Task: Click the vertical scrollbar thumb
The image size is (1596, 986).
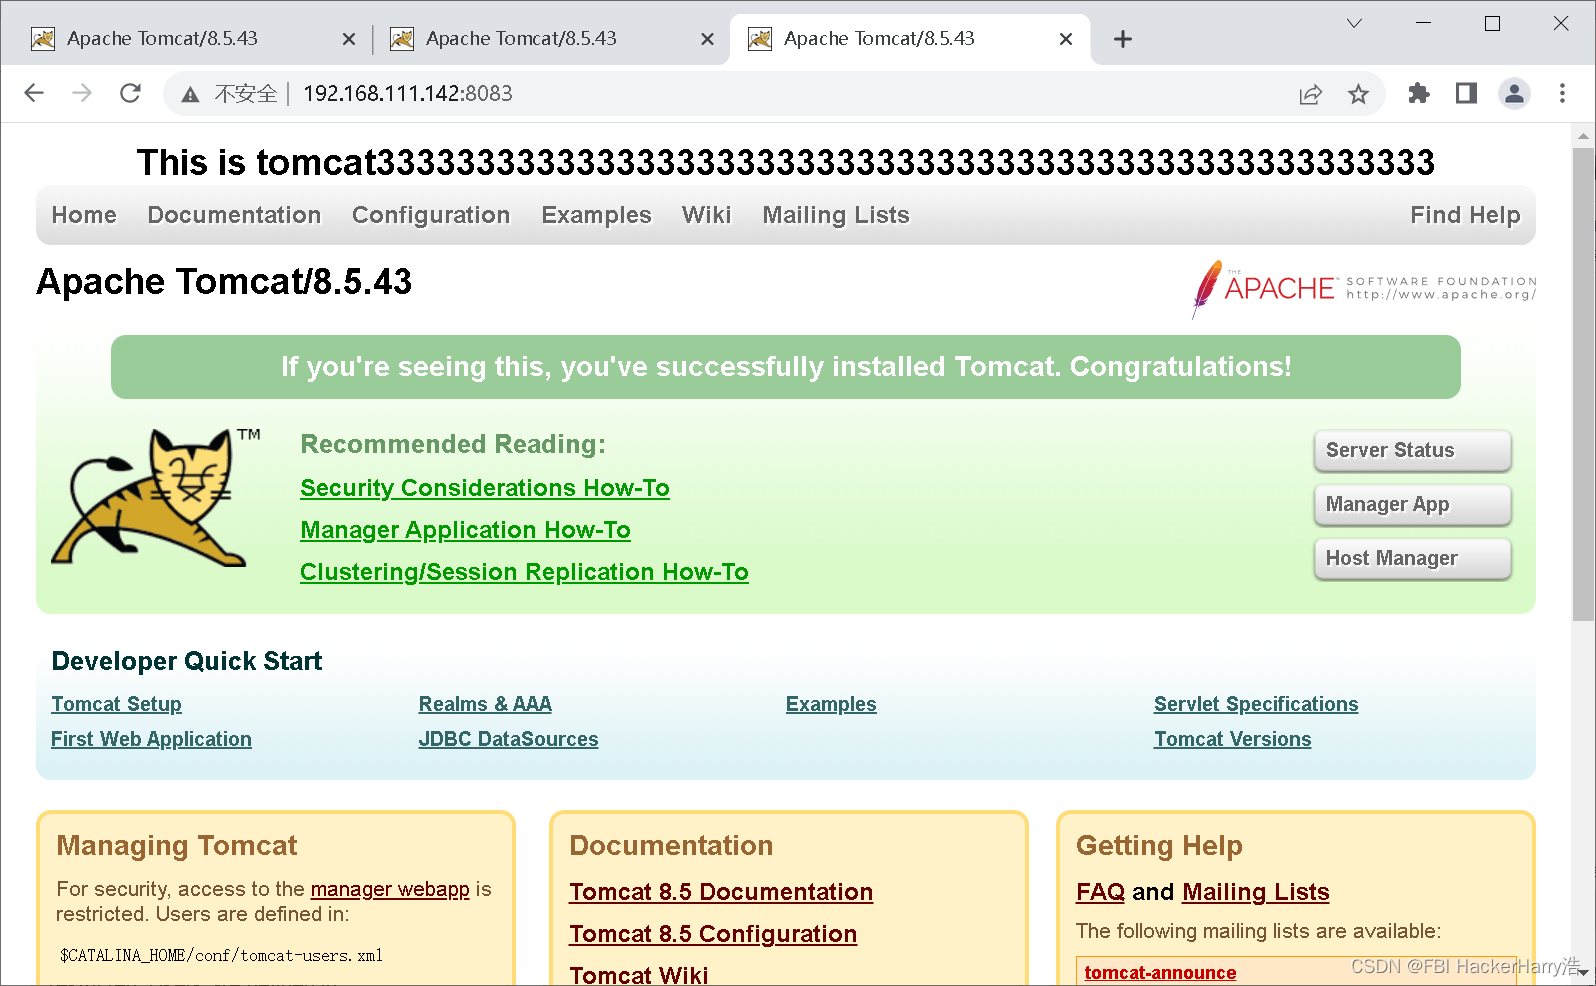Action: pyautogui.click(x=1583, y=385)
